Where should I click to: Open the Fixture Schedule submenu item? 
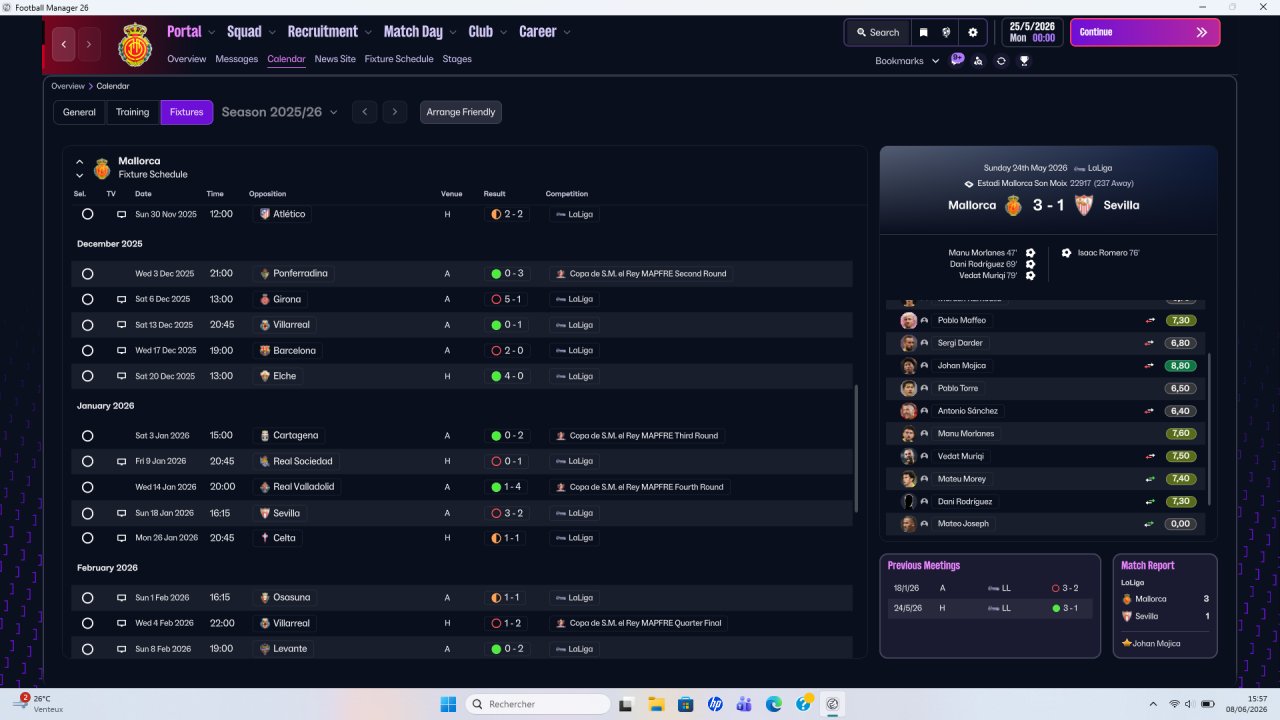(x=399, y=59)
